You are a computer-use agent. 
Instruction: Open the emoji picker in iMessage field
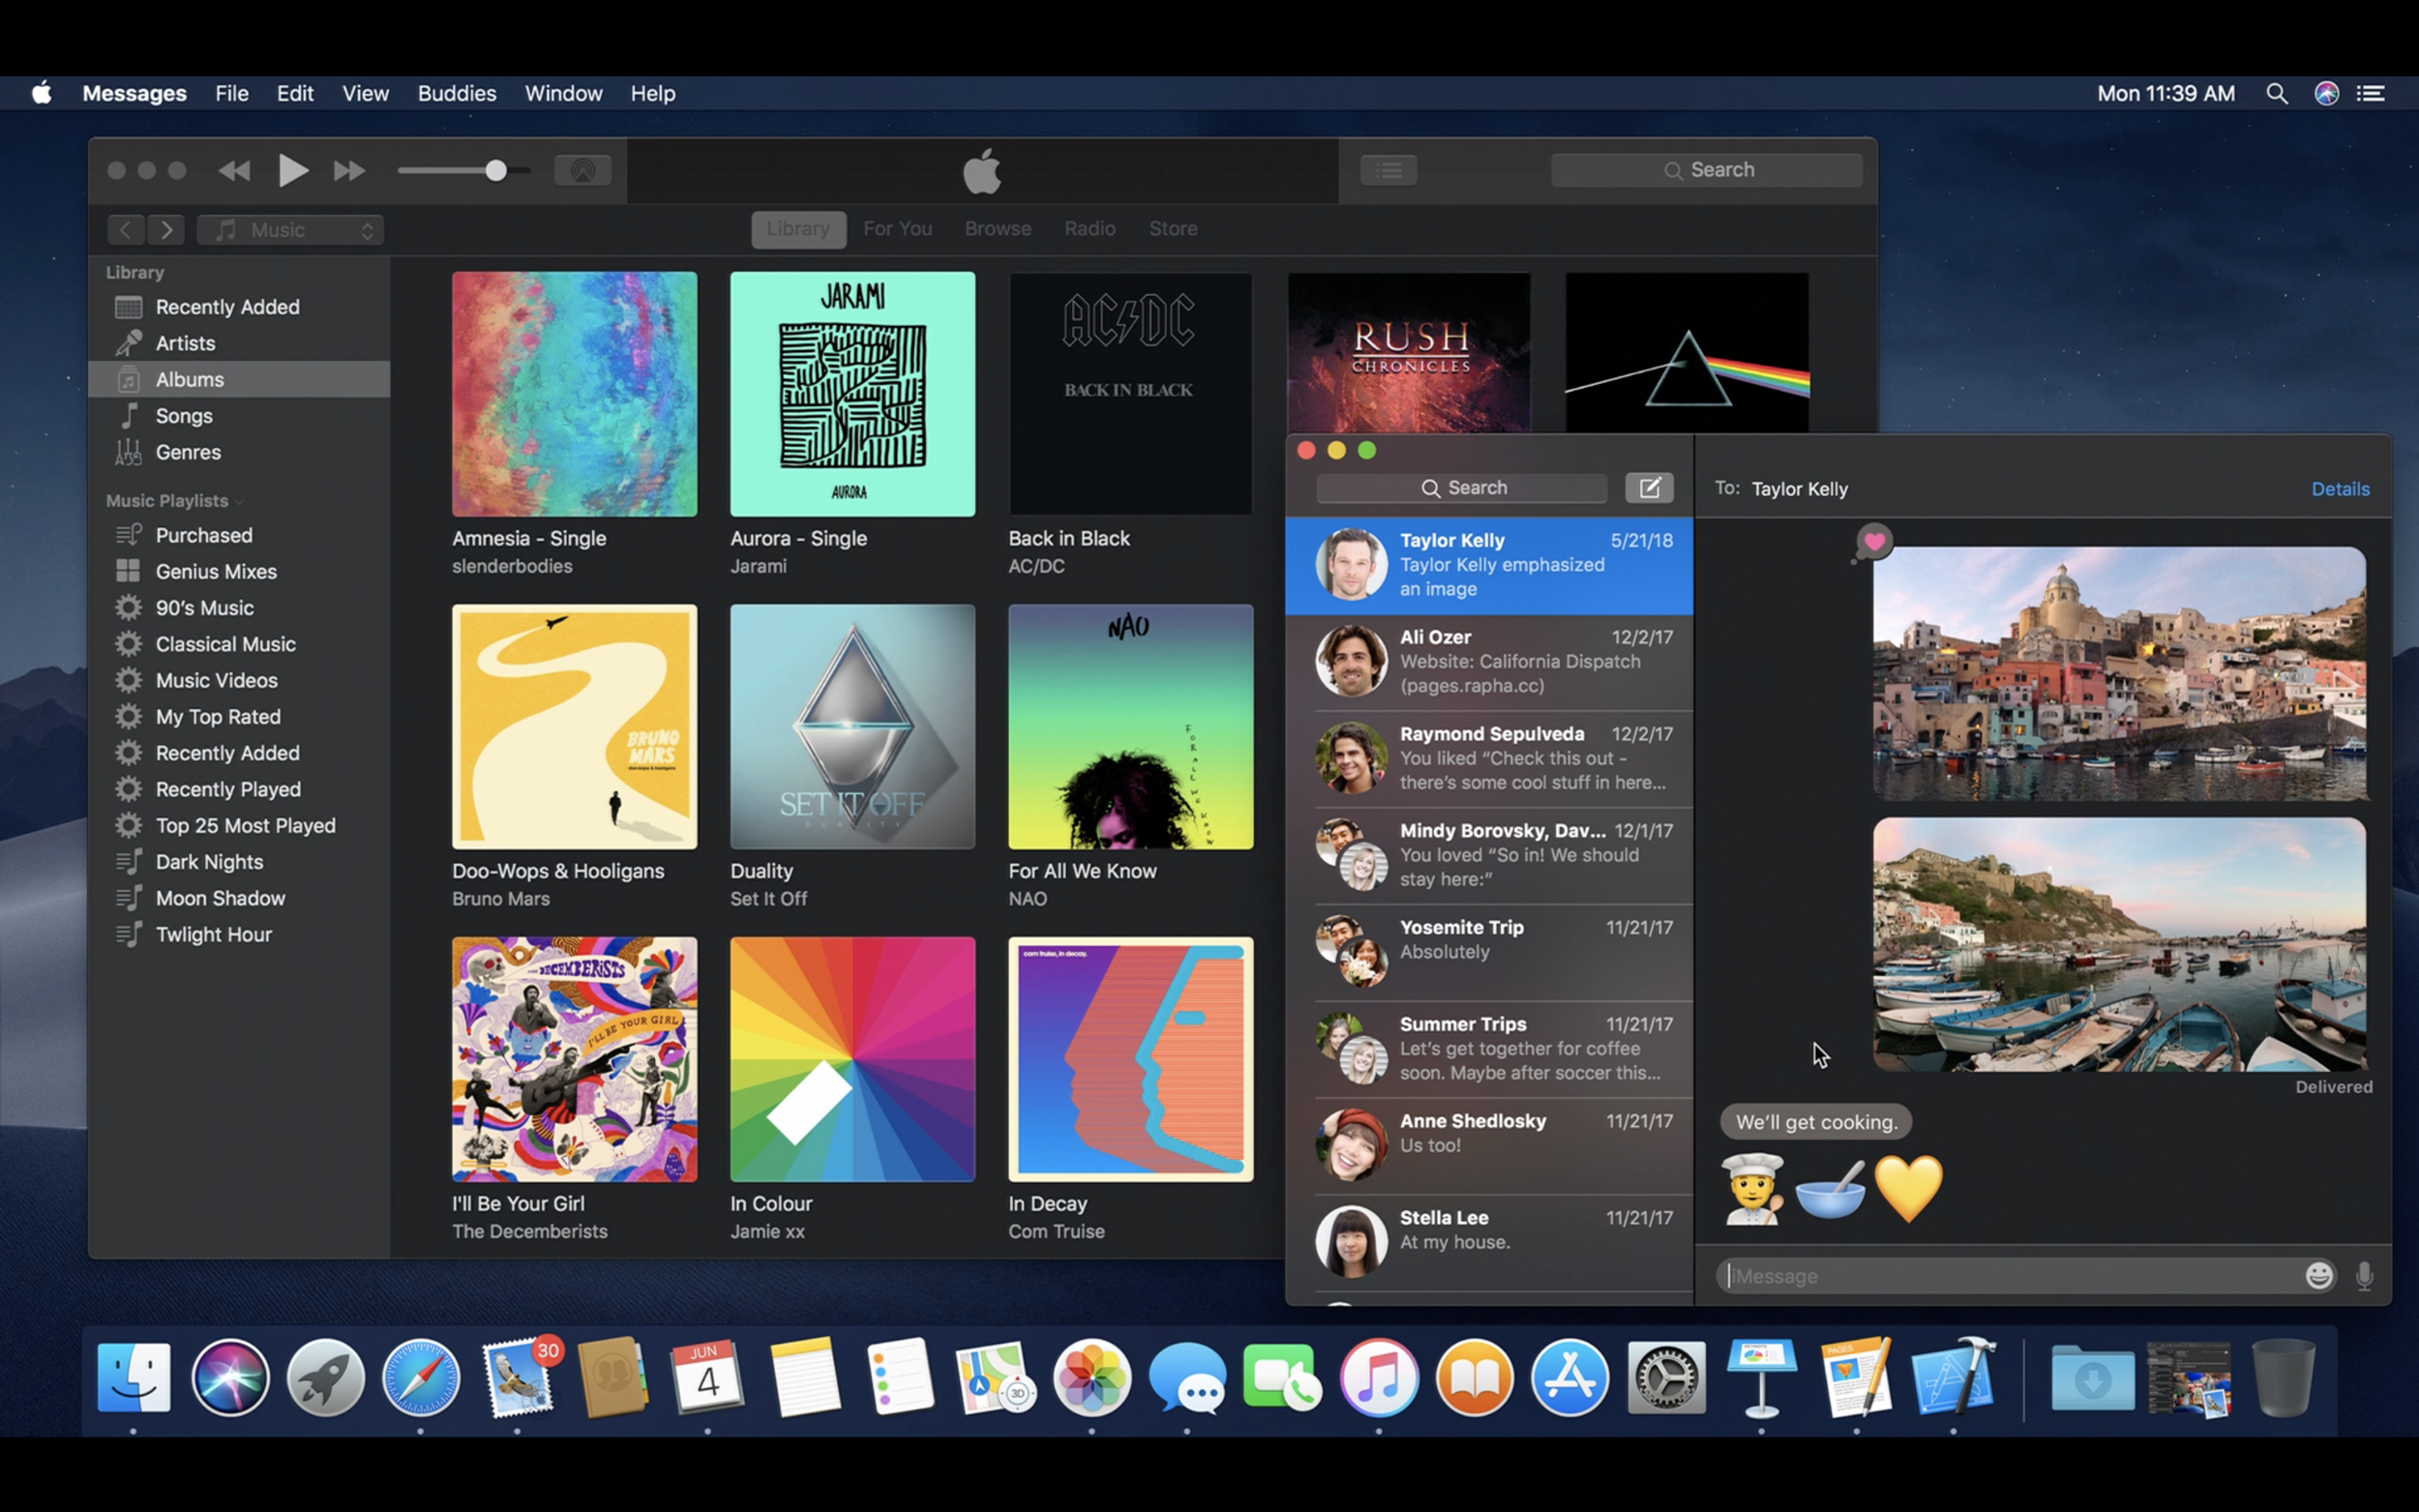coord(2318,1275)
